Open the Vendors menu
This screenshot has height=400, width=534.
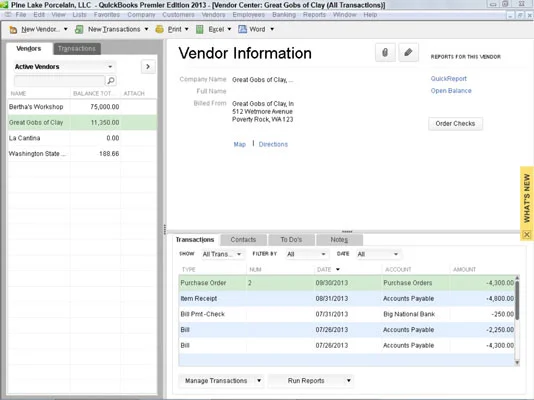(x=213, y=15)
